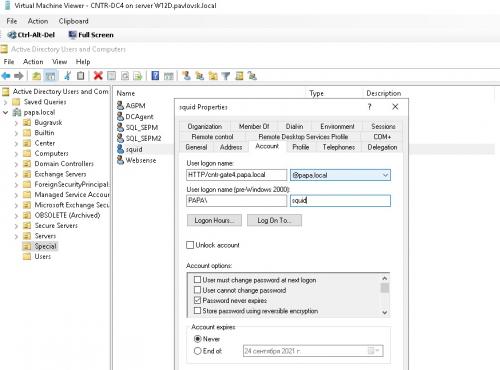Click the papa.local domain icon in tree

(17, 112)
